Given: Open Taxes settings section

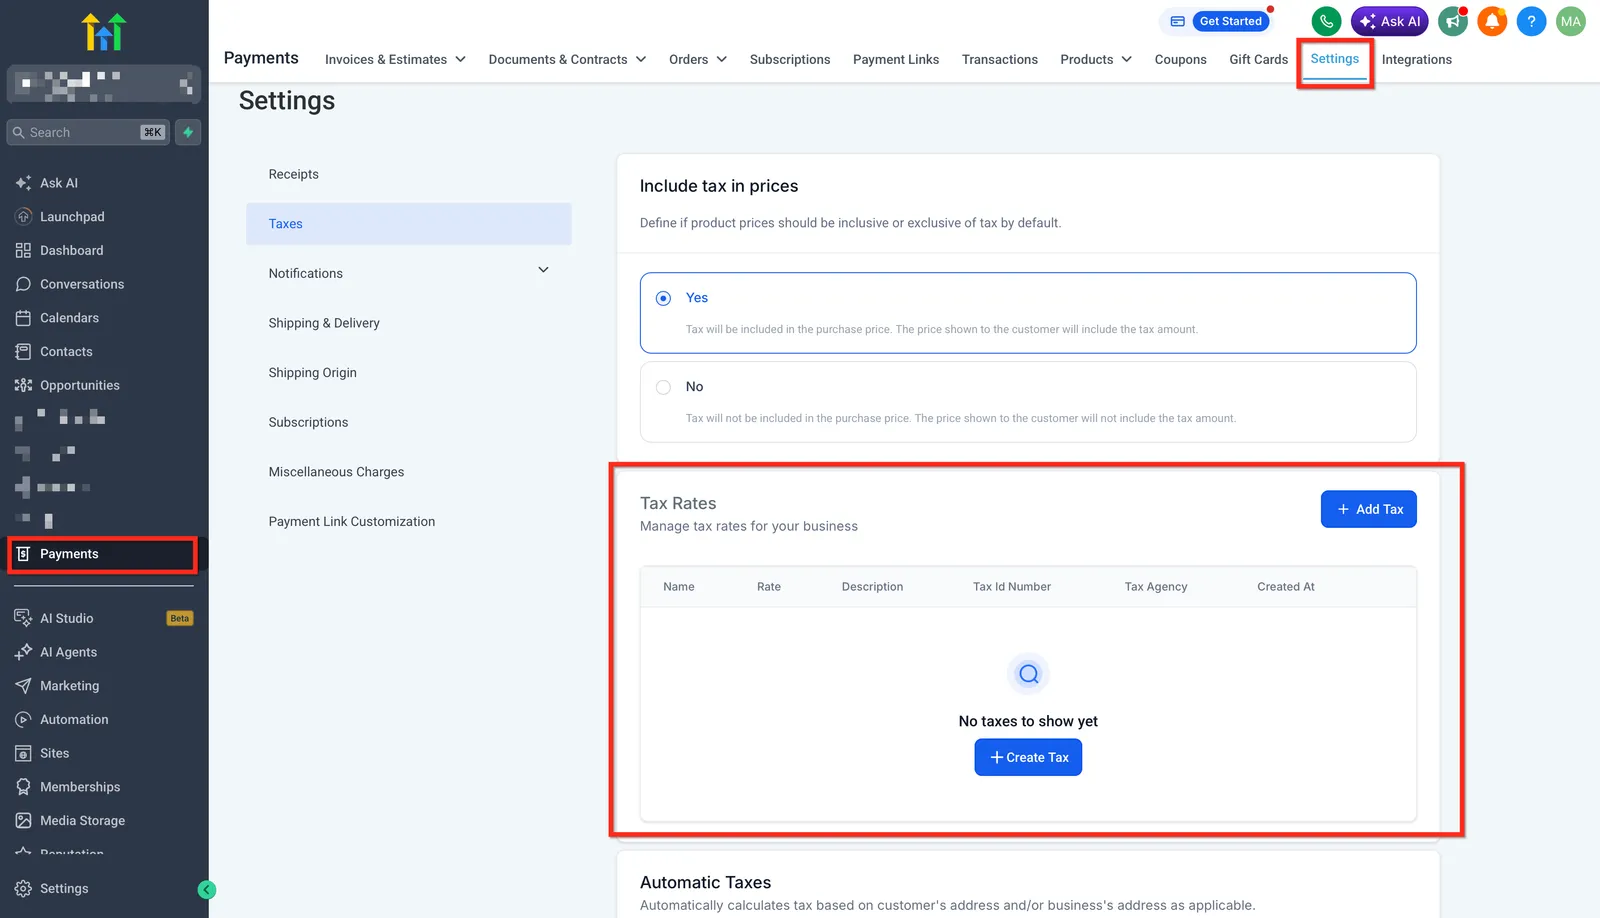Looking at the screenshot, I should [409, 224].
